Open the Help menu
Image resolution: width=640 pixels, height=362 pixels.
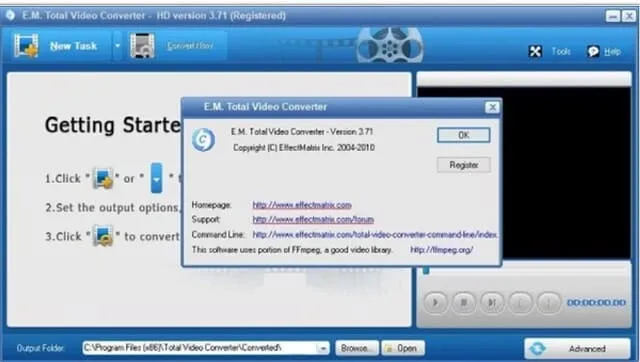pyautogui.click(x=612, y=51)
